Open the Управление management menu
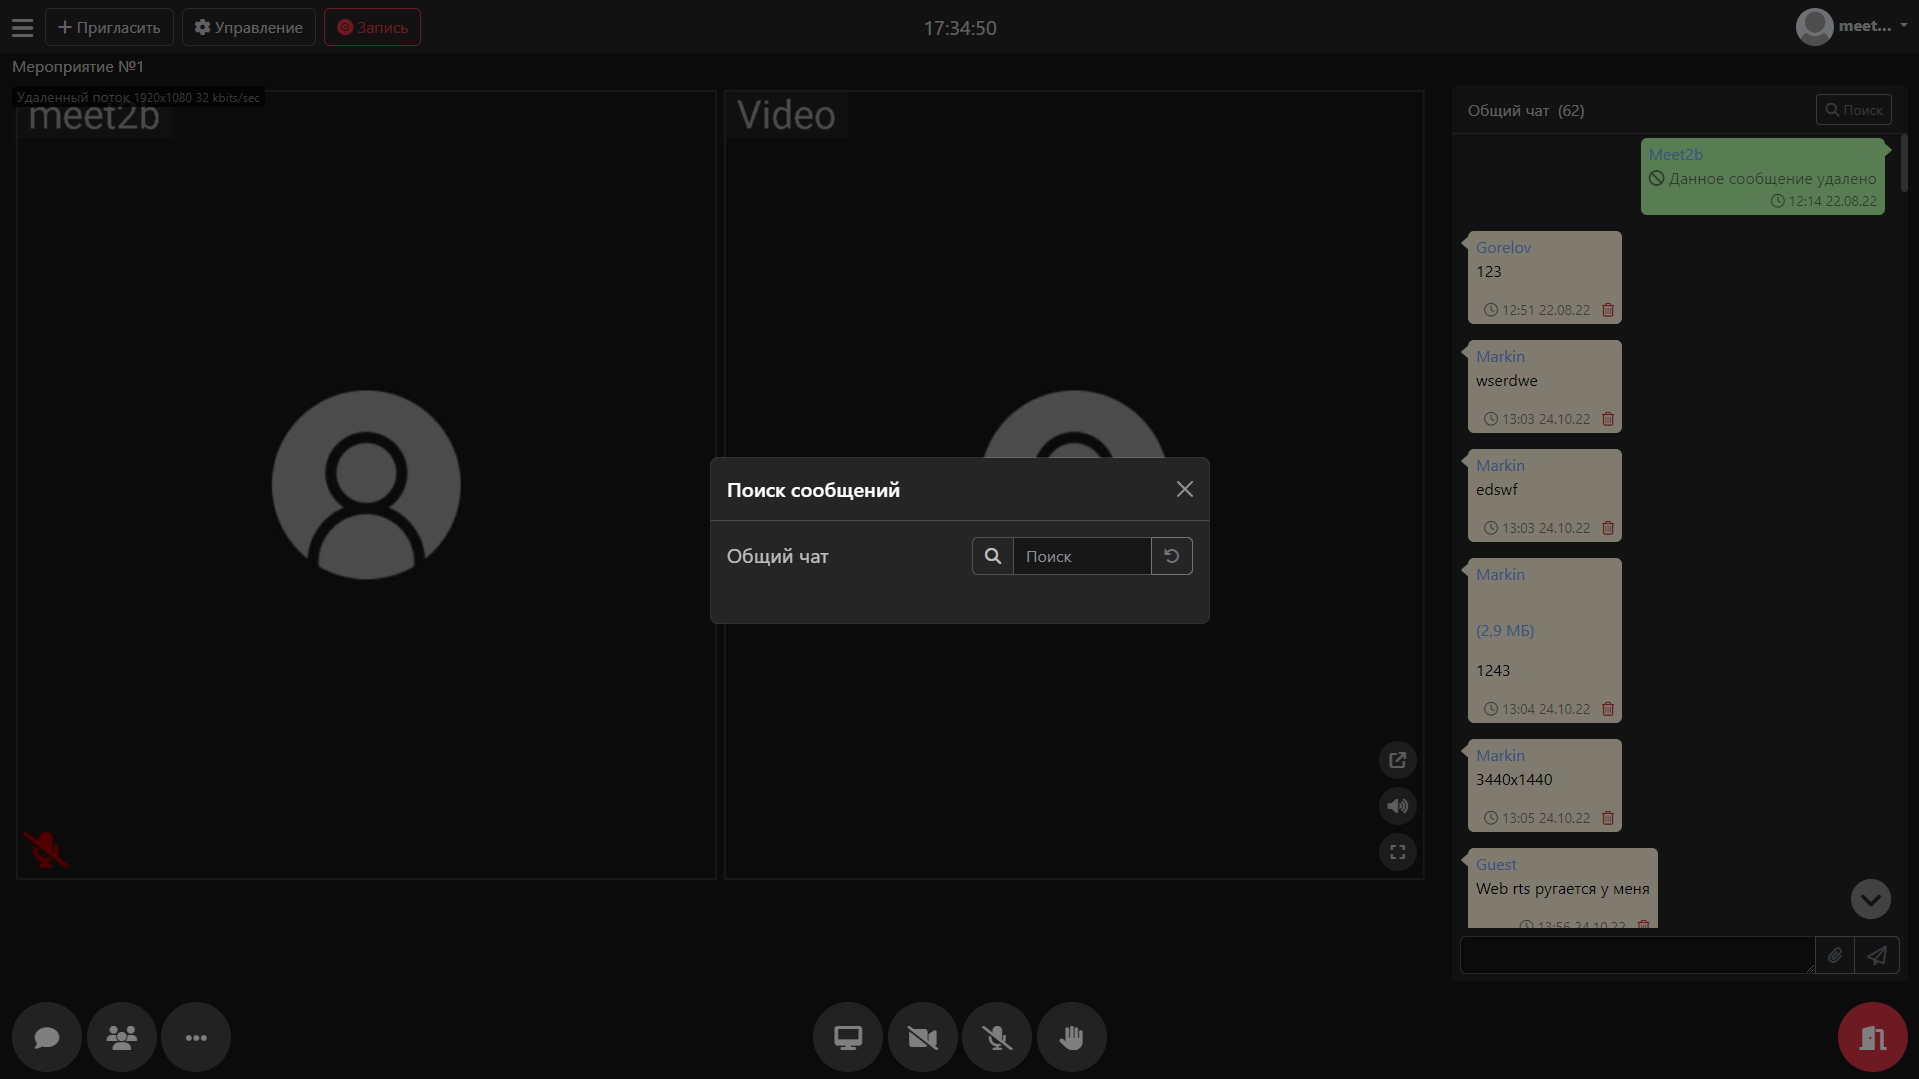 click(249, 28)
